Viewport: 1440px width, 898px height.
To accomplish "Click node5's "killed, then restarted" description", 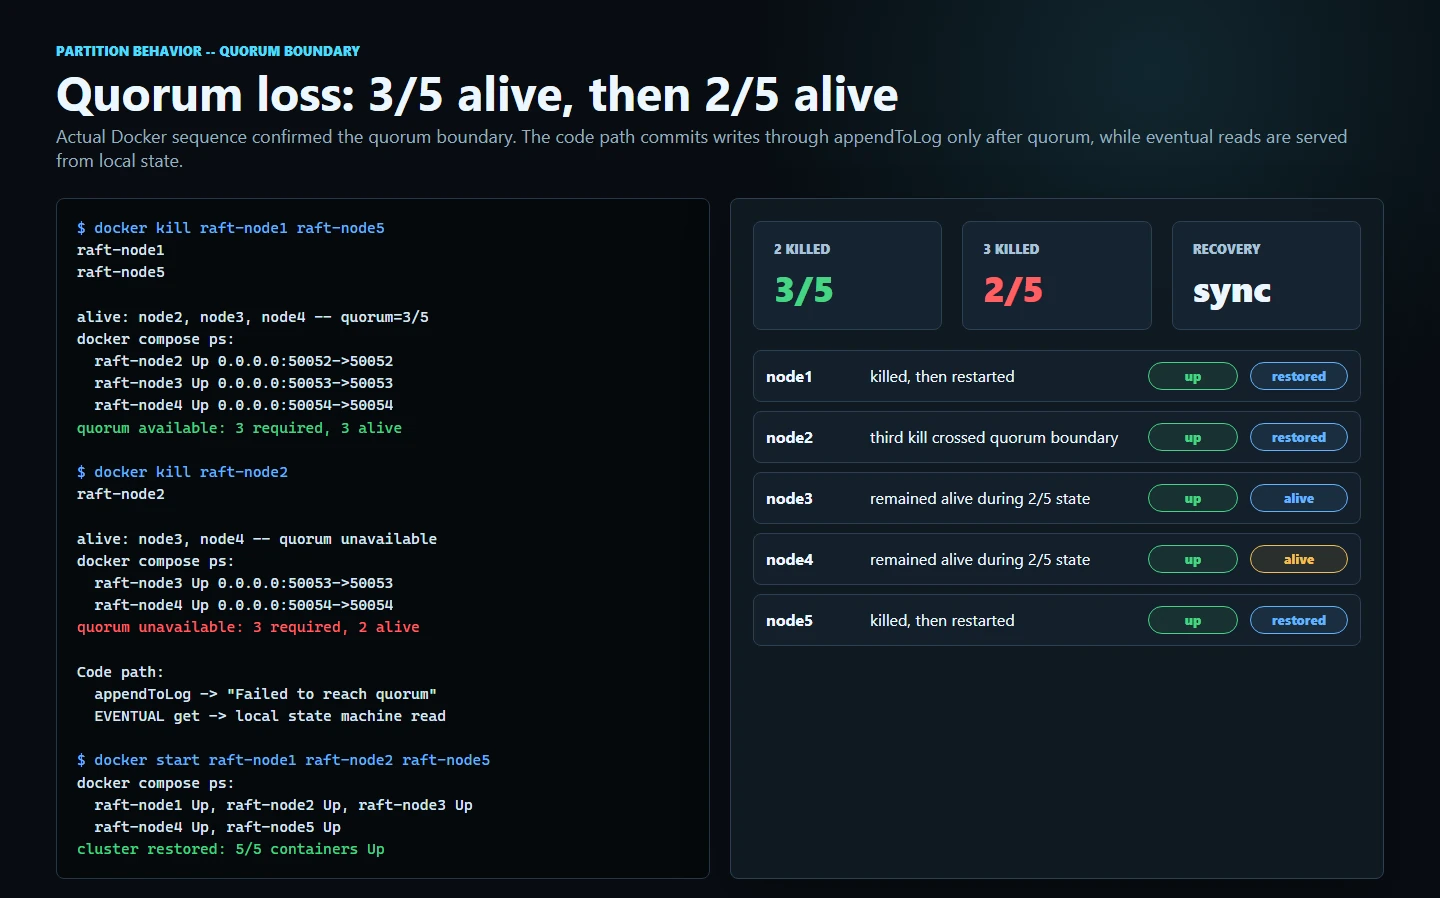I will (x=942, y=621).
